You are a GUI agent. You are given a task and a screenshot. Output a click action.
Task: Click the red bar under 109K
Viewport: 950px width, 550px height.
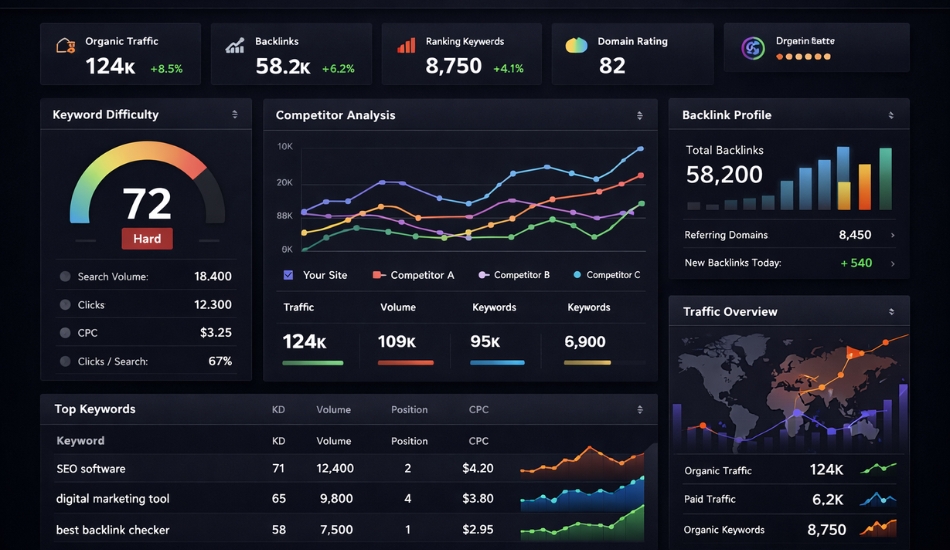click(405, 363)
